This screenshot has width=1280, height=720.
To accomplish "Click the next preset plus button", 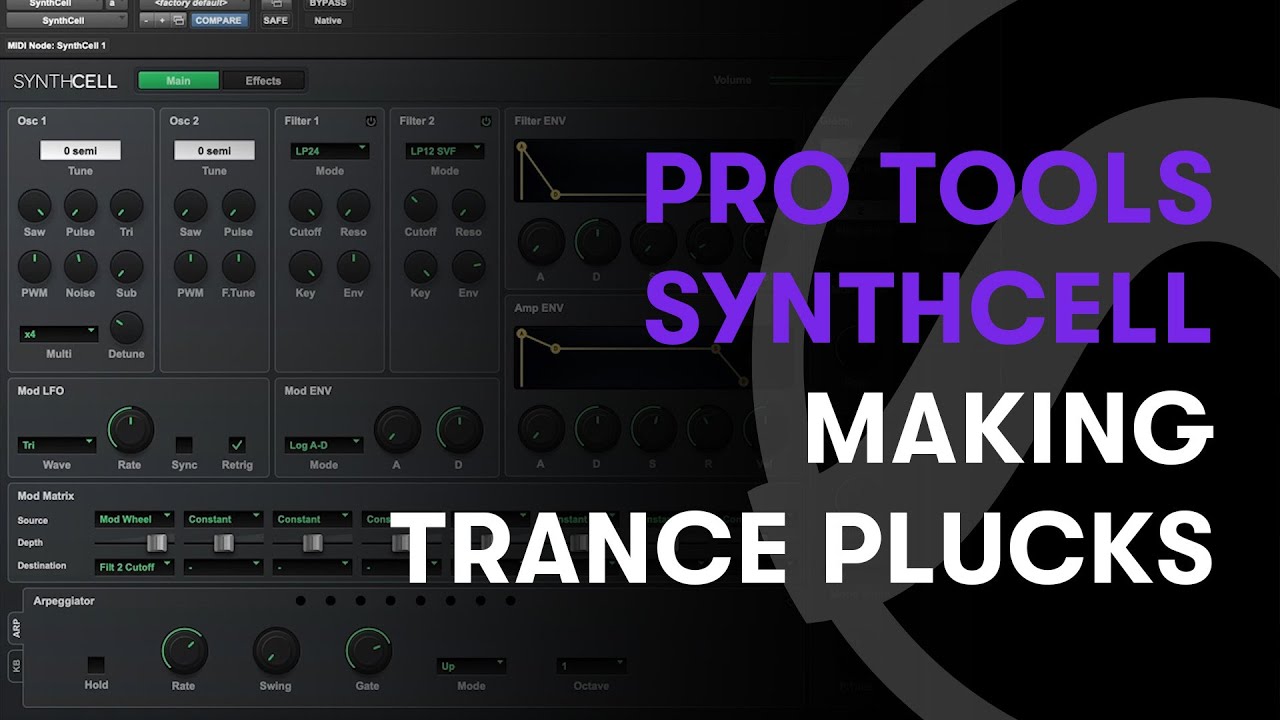I will (x=162, y=20).
